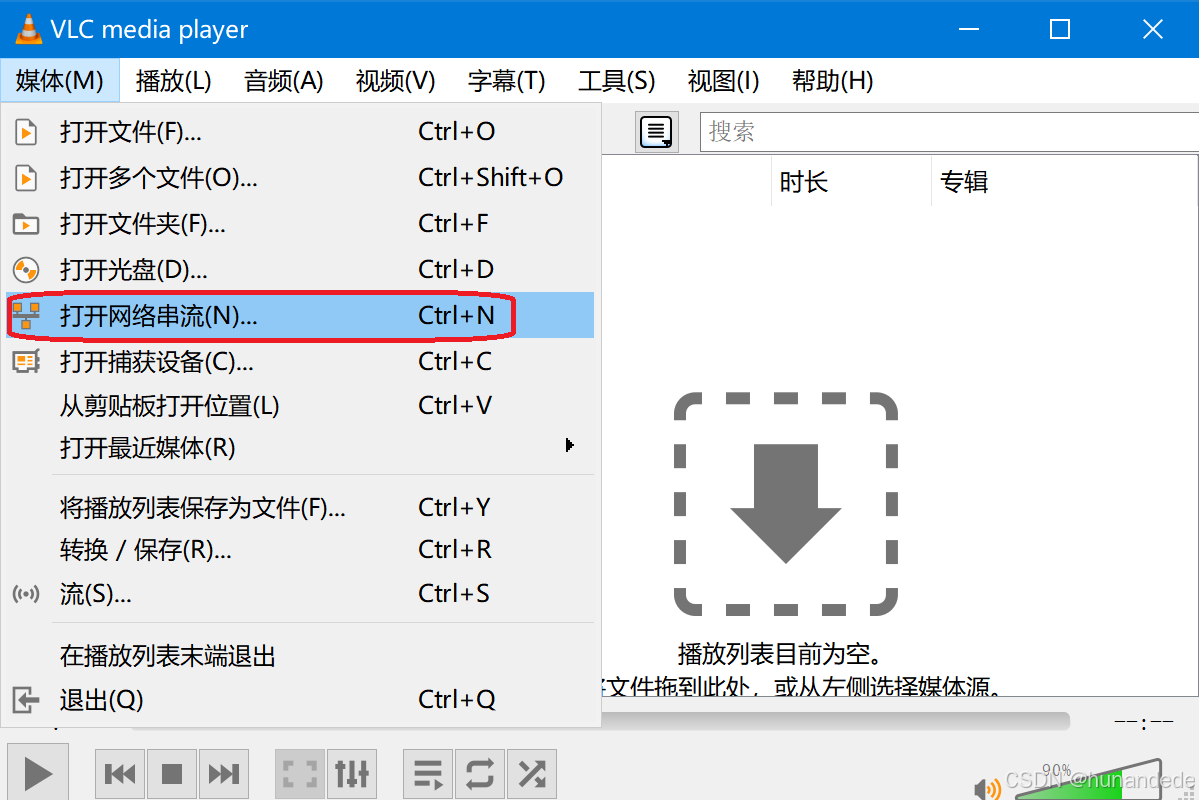Open the 工具(S) menu

point(616,80)
